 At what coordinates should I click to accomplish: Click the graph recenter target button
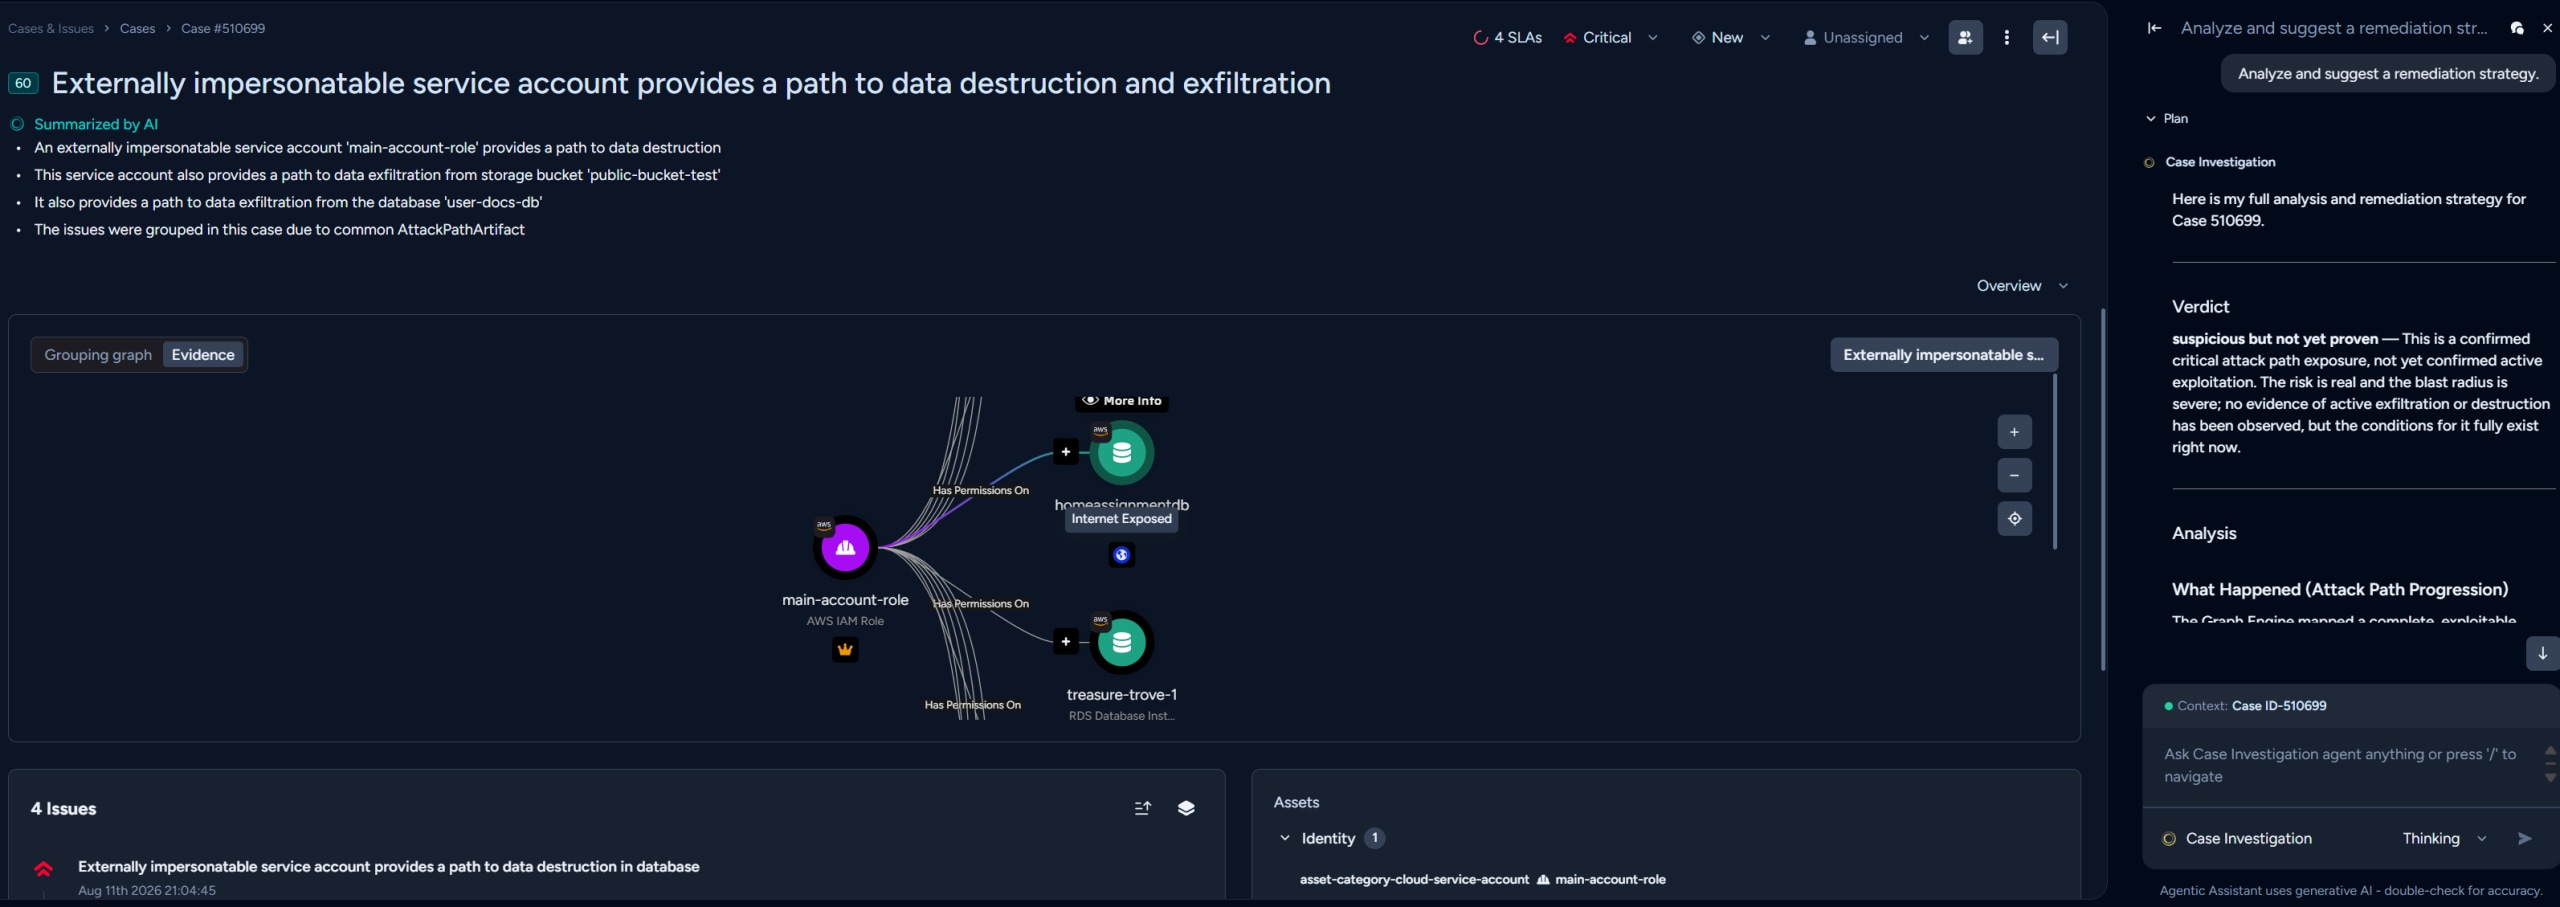2014,518
